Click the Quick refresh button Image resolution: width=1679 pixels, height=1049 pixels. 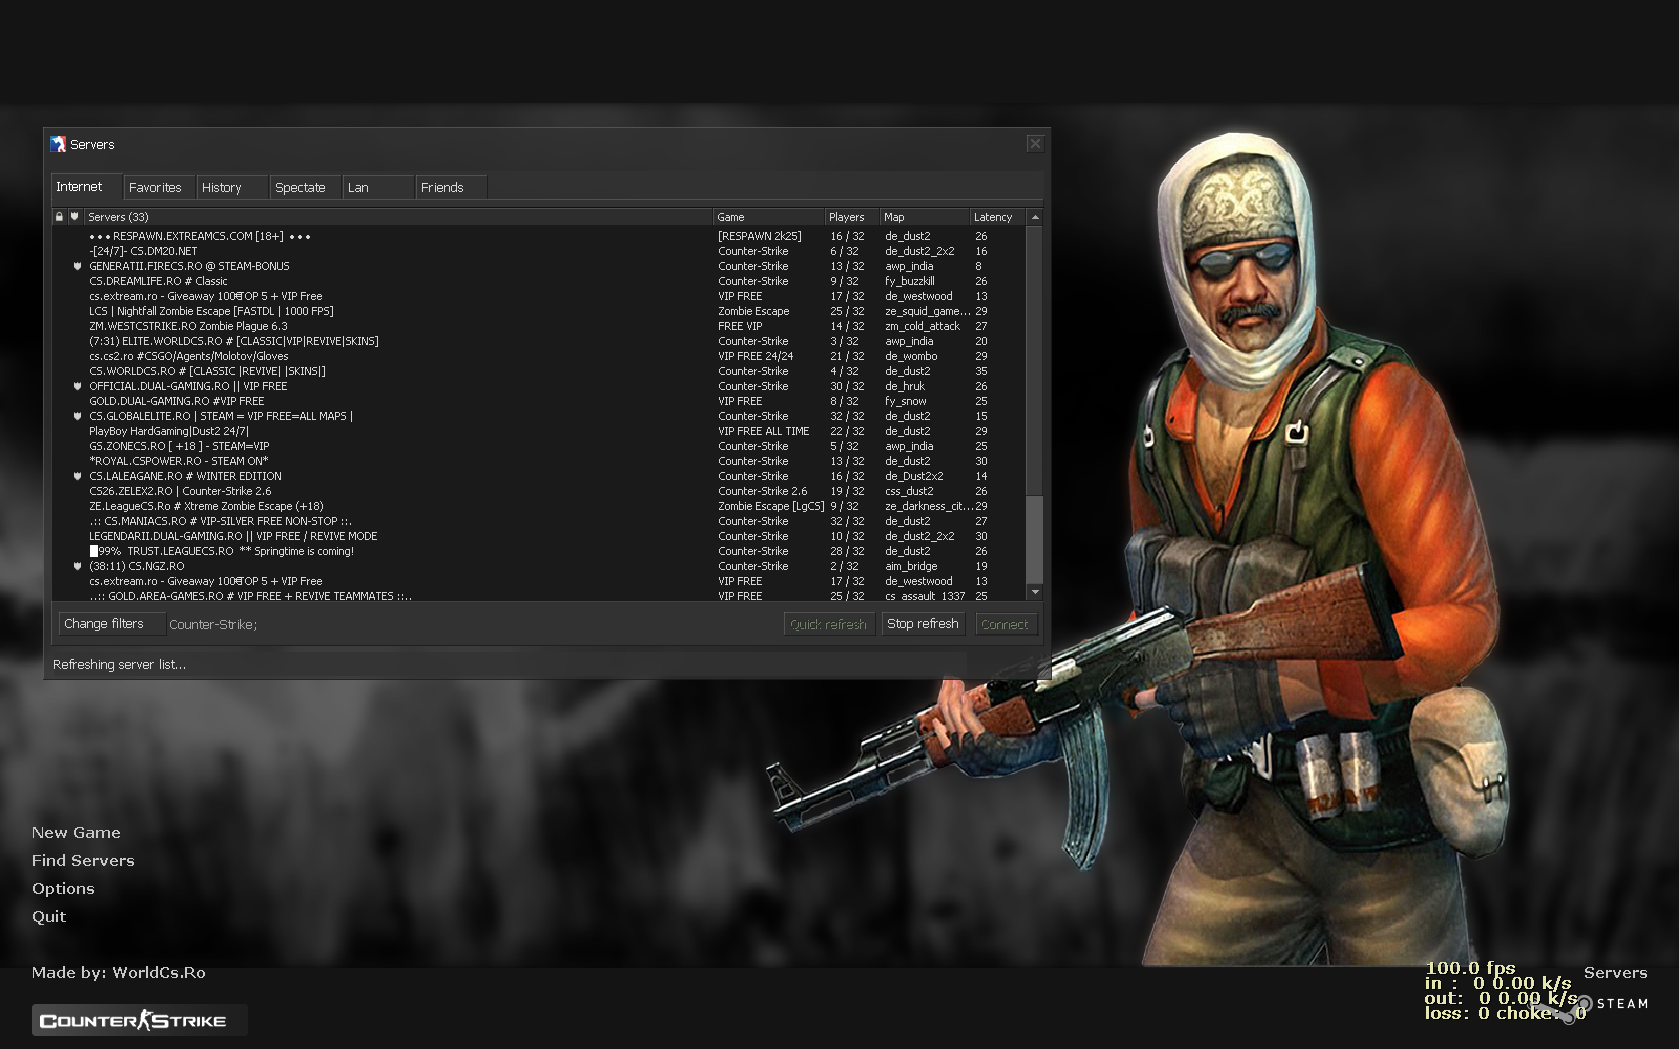pyautogui.click(x=829, y=624)
